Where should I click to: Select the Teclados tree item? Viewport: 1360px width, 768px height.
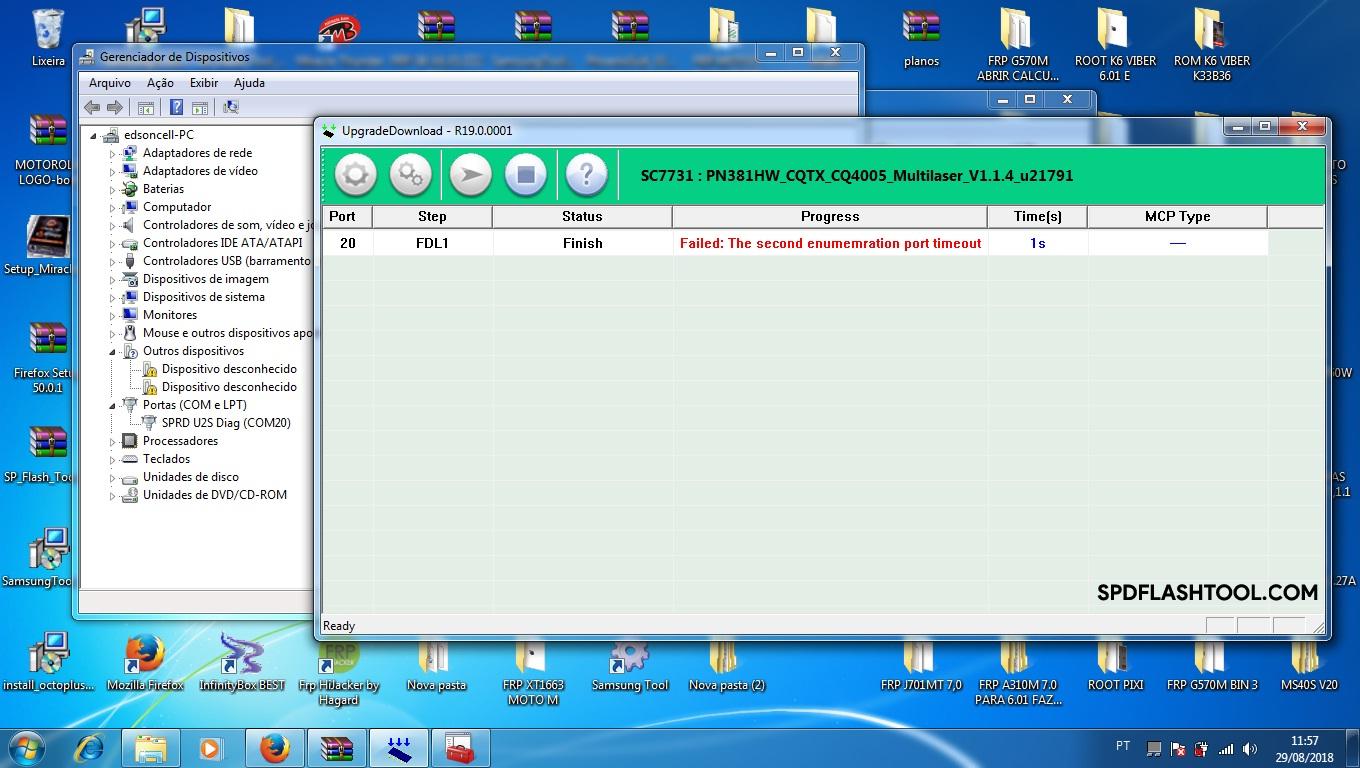pos(166,459)
